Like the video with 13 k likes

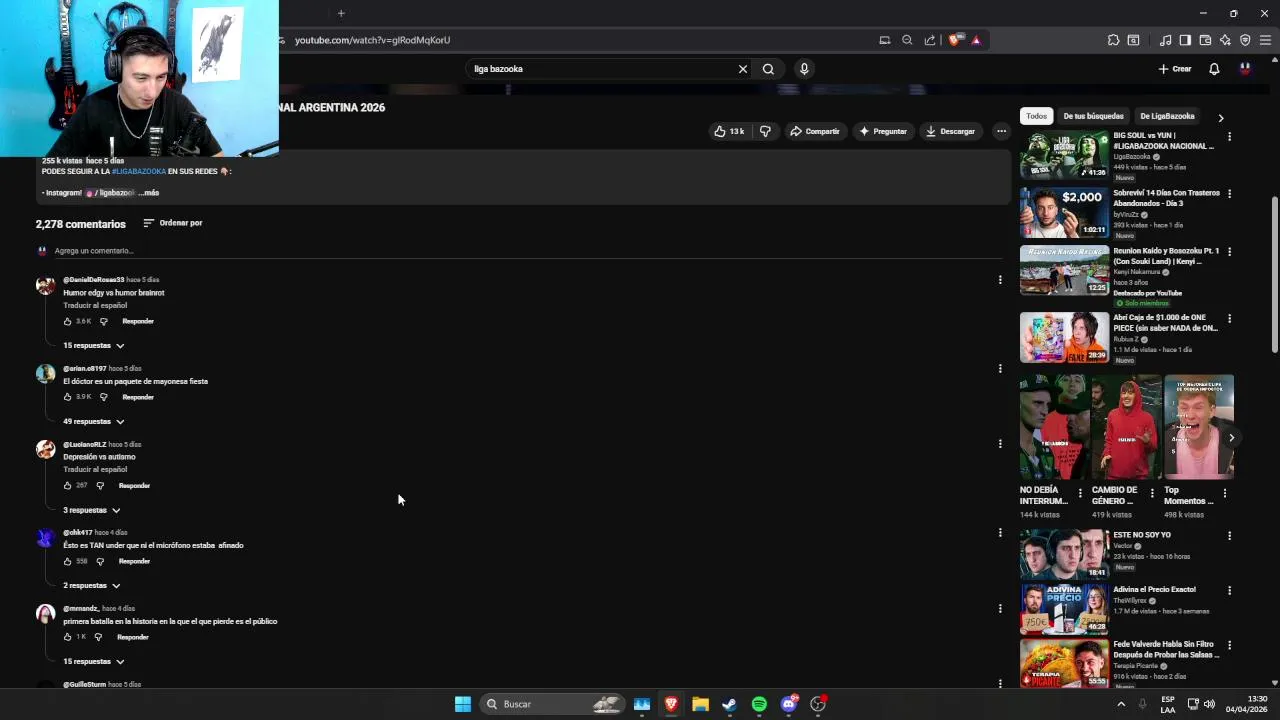[x=728, y=131]
